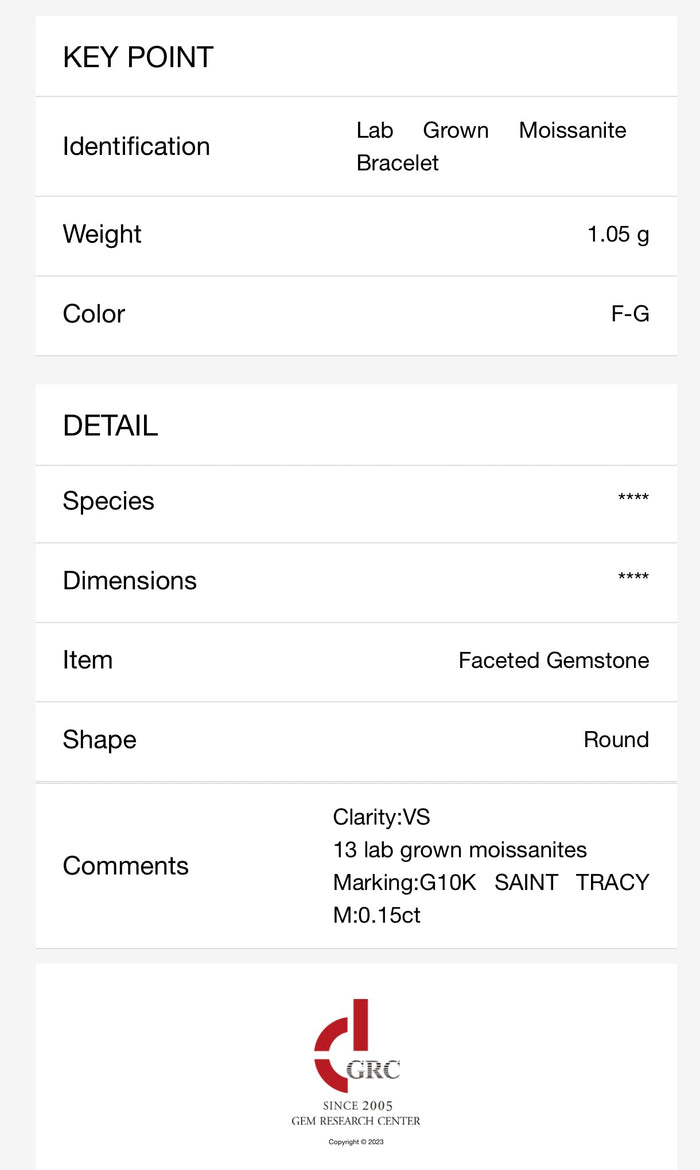Select the Round shape value
Image resolution: width=700 pixels, height=1170 pixels.
[x=616, y=739]
